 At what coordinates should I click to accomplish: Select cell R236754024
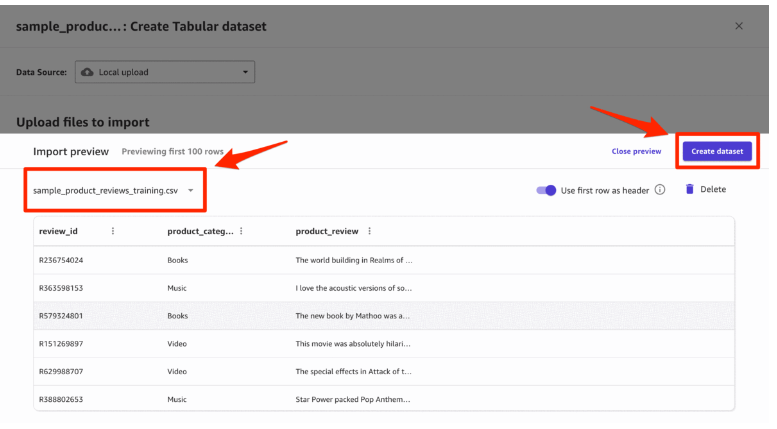(61, 260)
